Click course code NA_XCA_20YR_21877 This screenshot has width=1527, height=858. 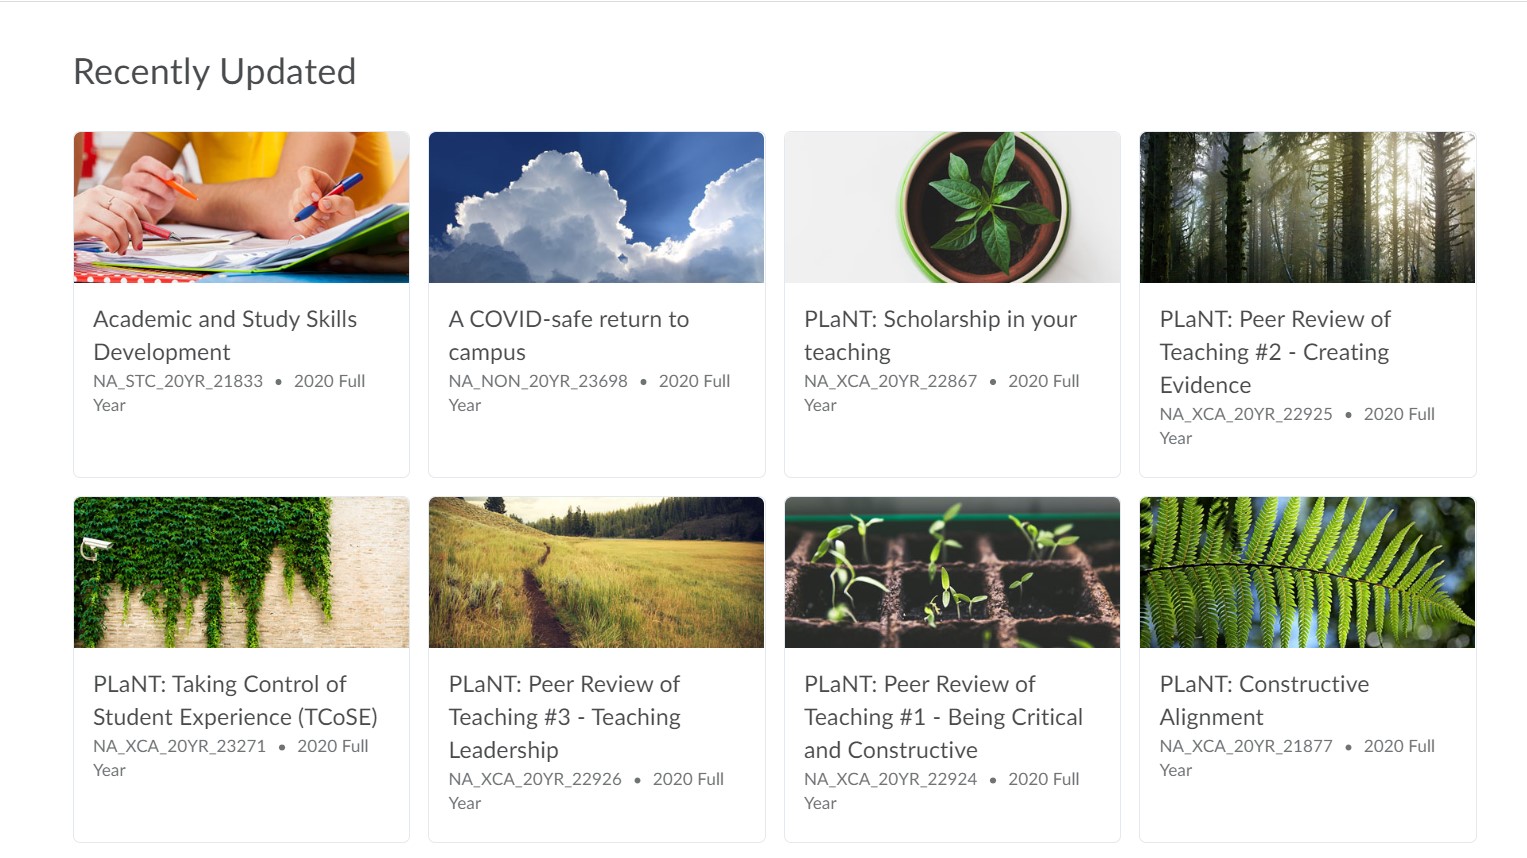point(1246,746)
